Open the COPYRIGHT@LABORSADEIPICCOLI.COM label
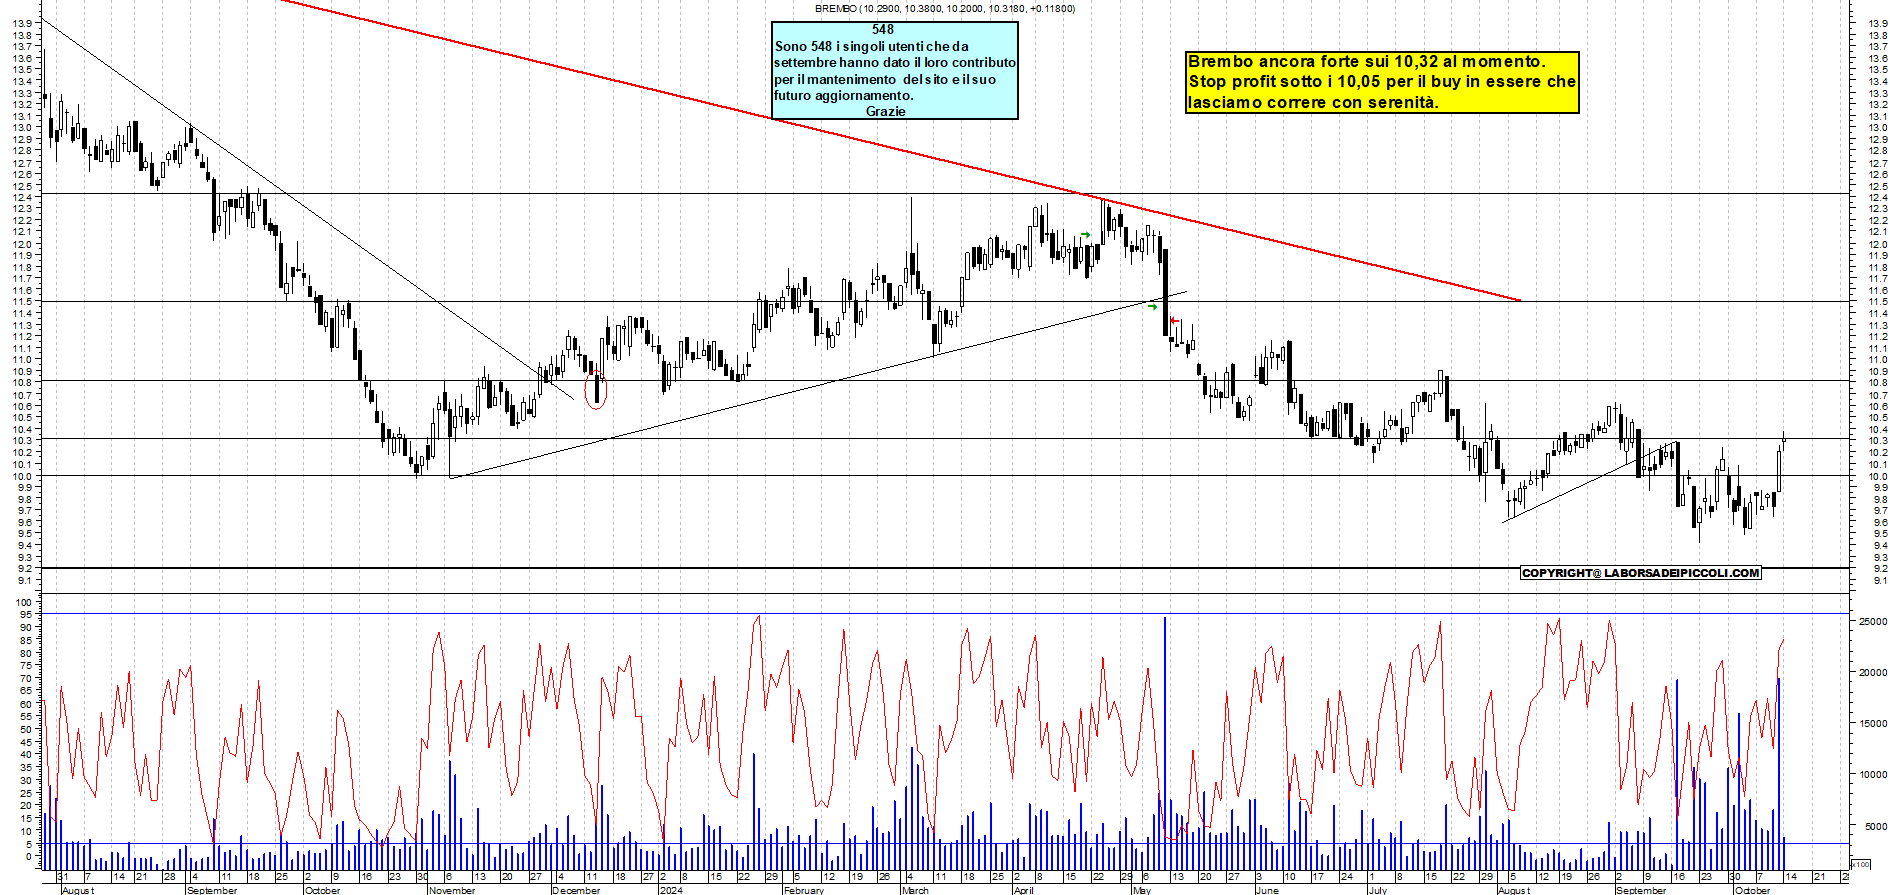1890x895 pixels. pos(1640,573)
